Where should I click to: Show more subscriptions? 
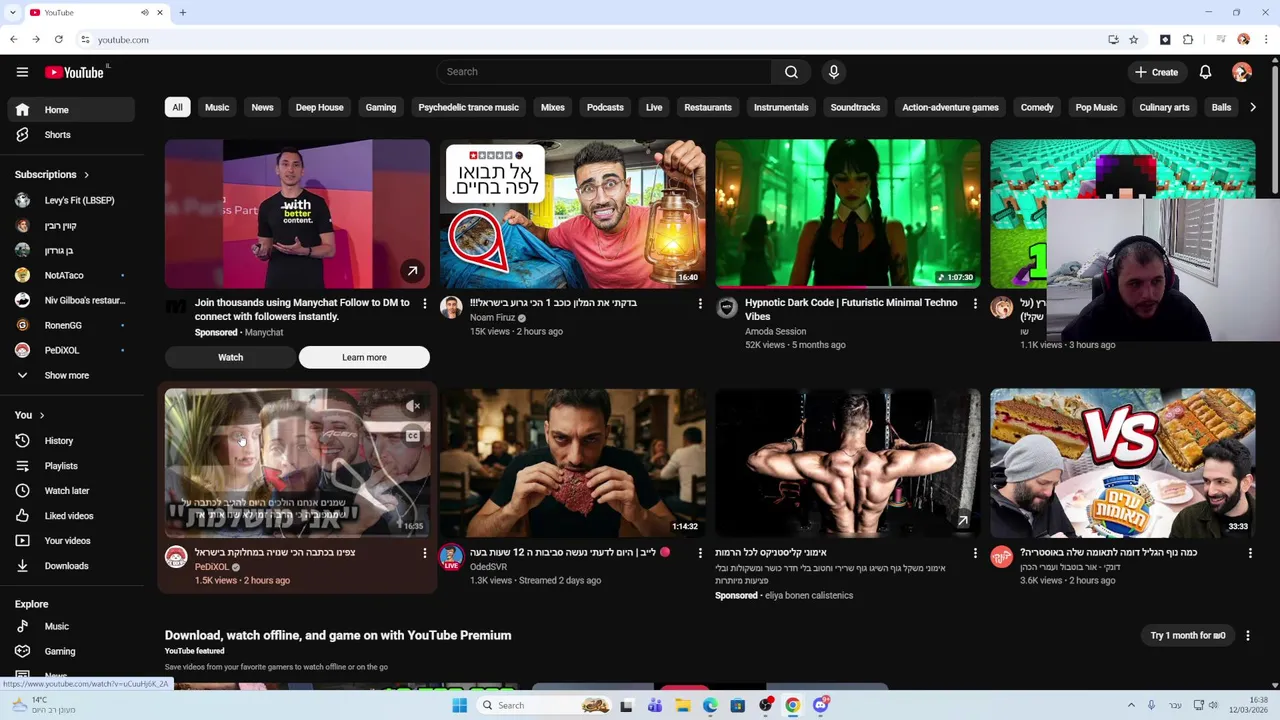69,376
